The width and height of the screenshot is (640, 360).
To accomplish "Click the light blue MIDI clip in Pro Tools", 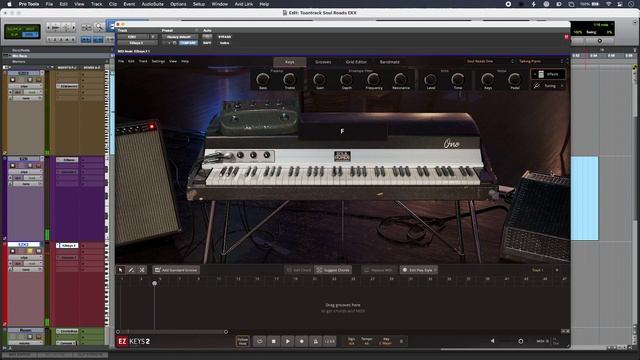I will (x=584, y=198).
